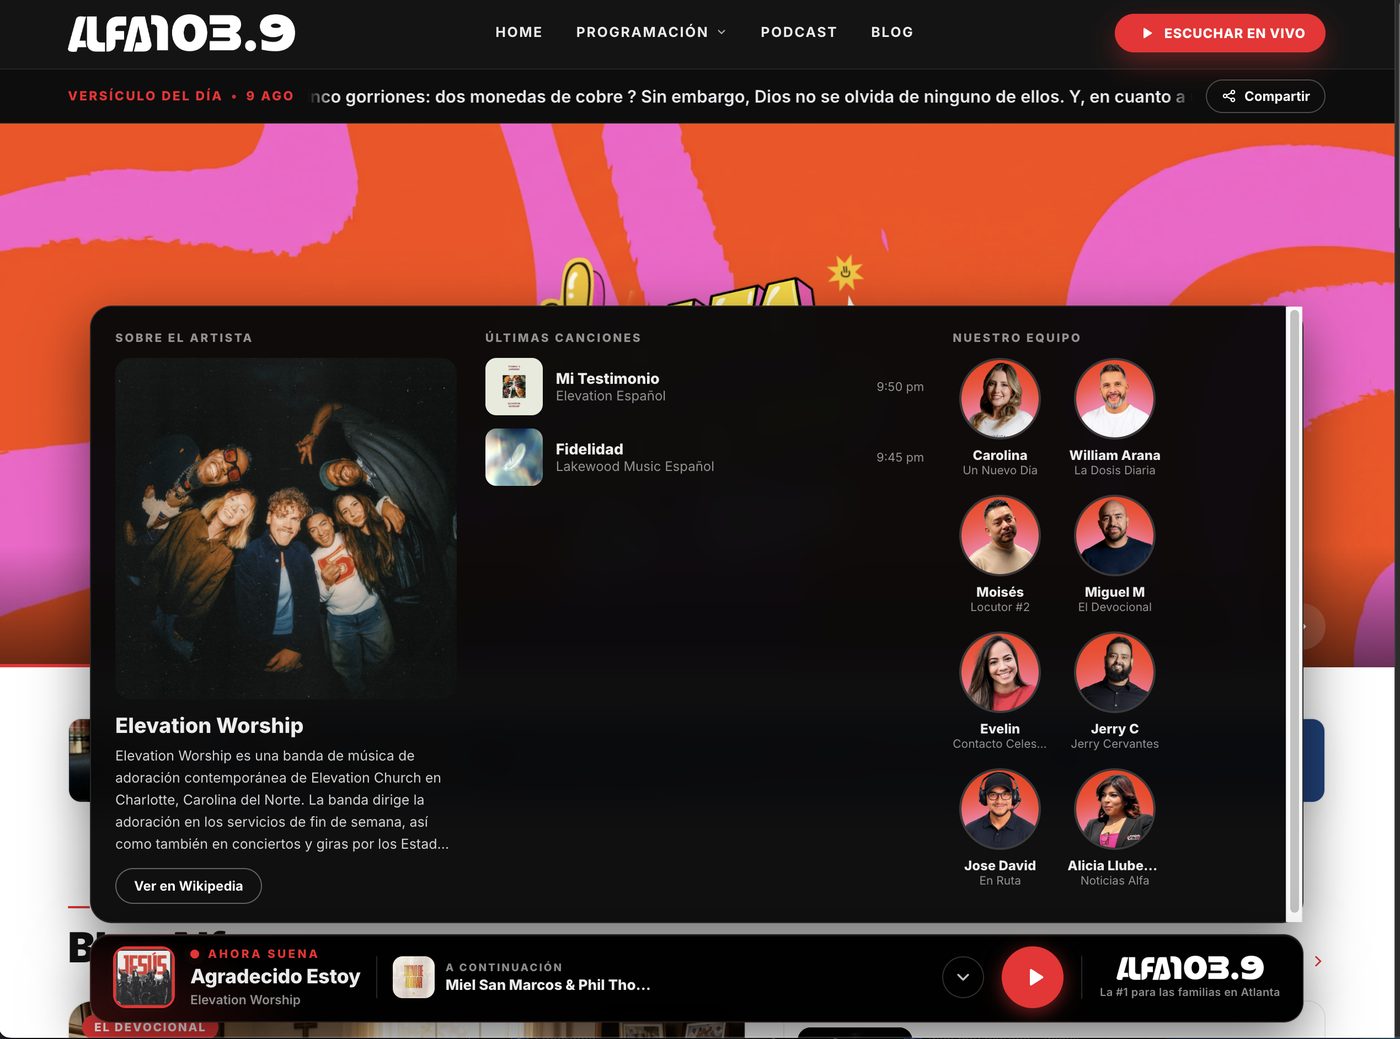
Task: Go to the PODCAST page
Action: pyautogui.click(x=798, y=32)
